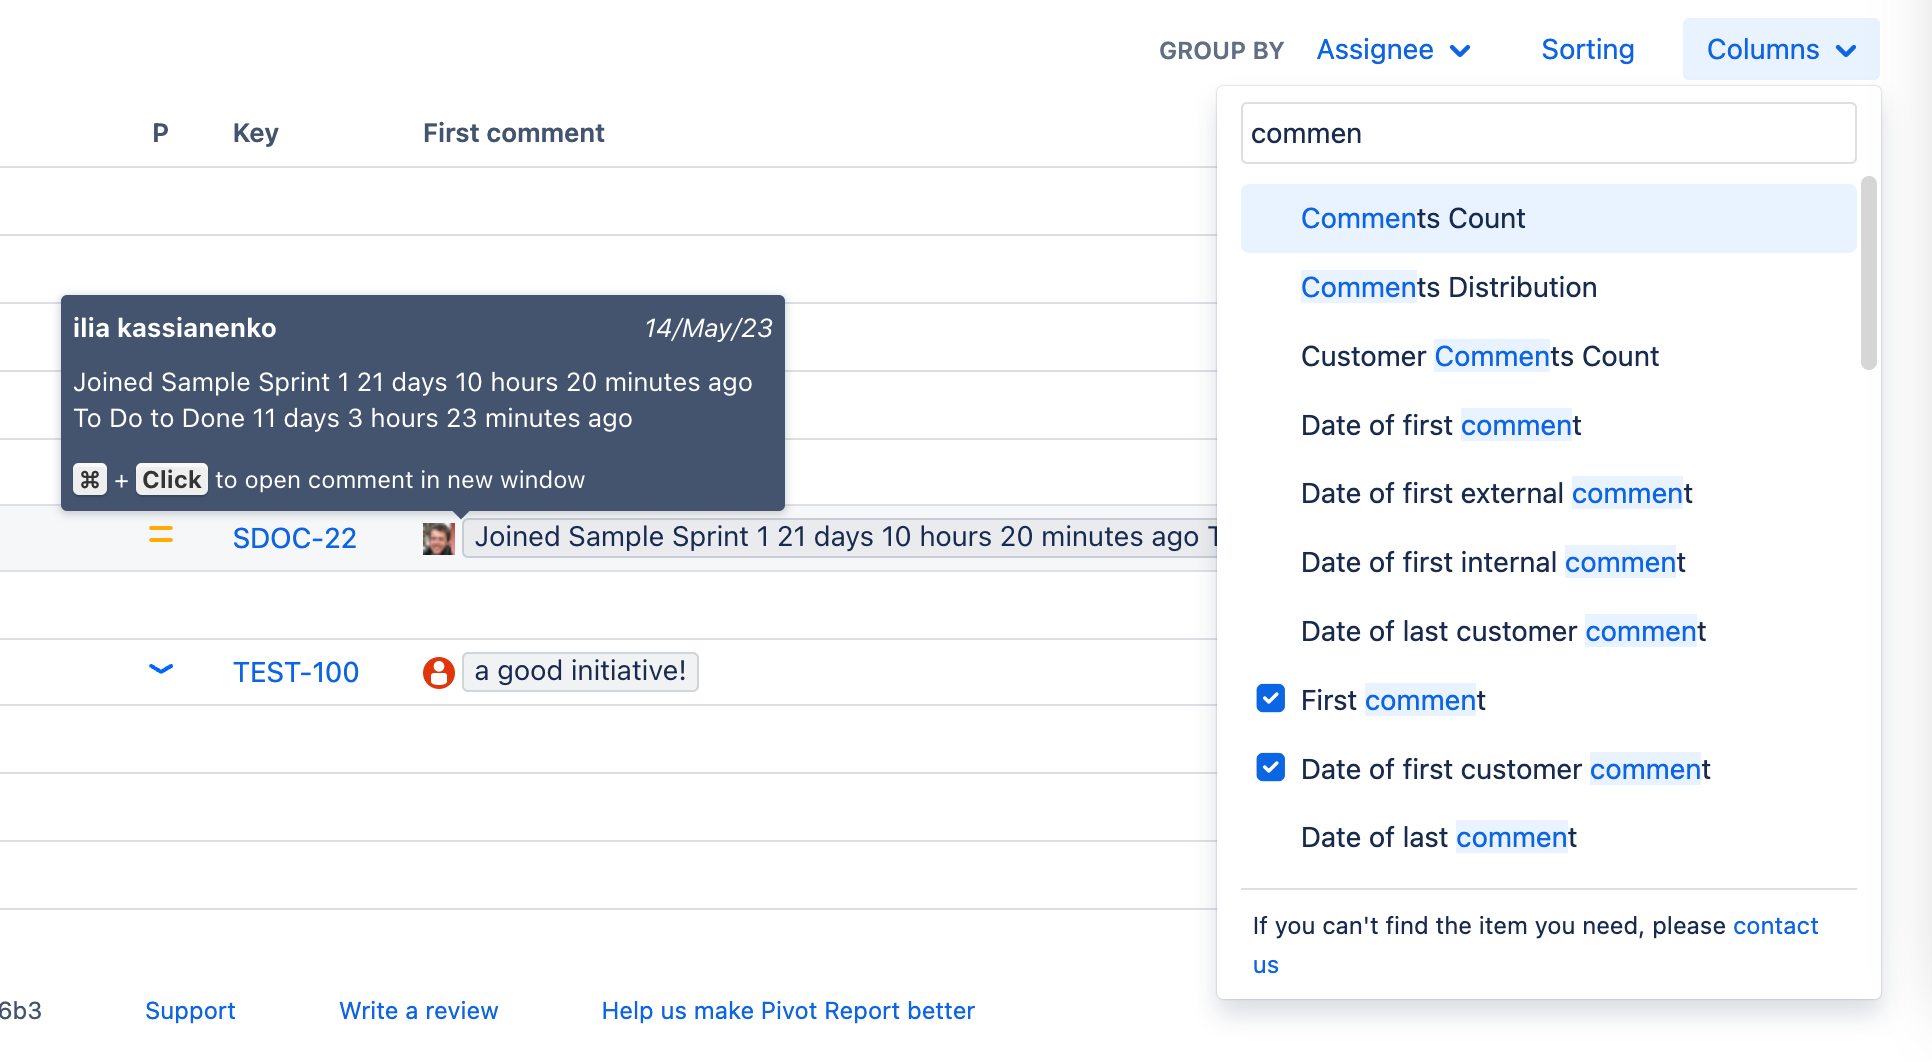This screenshot has width=1932, height=1062.
Task: Open the Assignee group-by dropdown
Action: tap(1393, 49)
